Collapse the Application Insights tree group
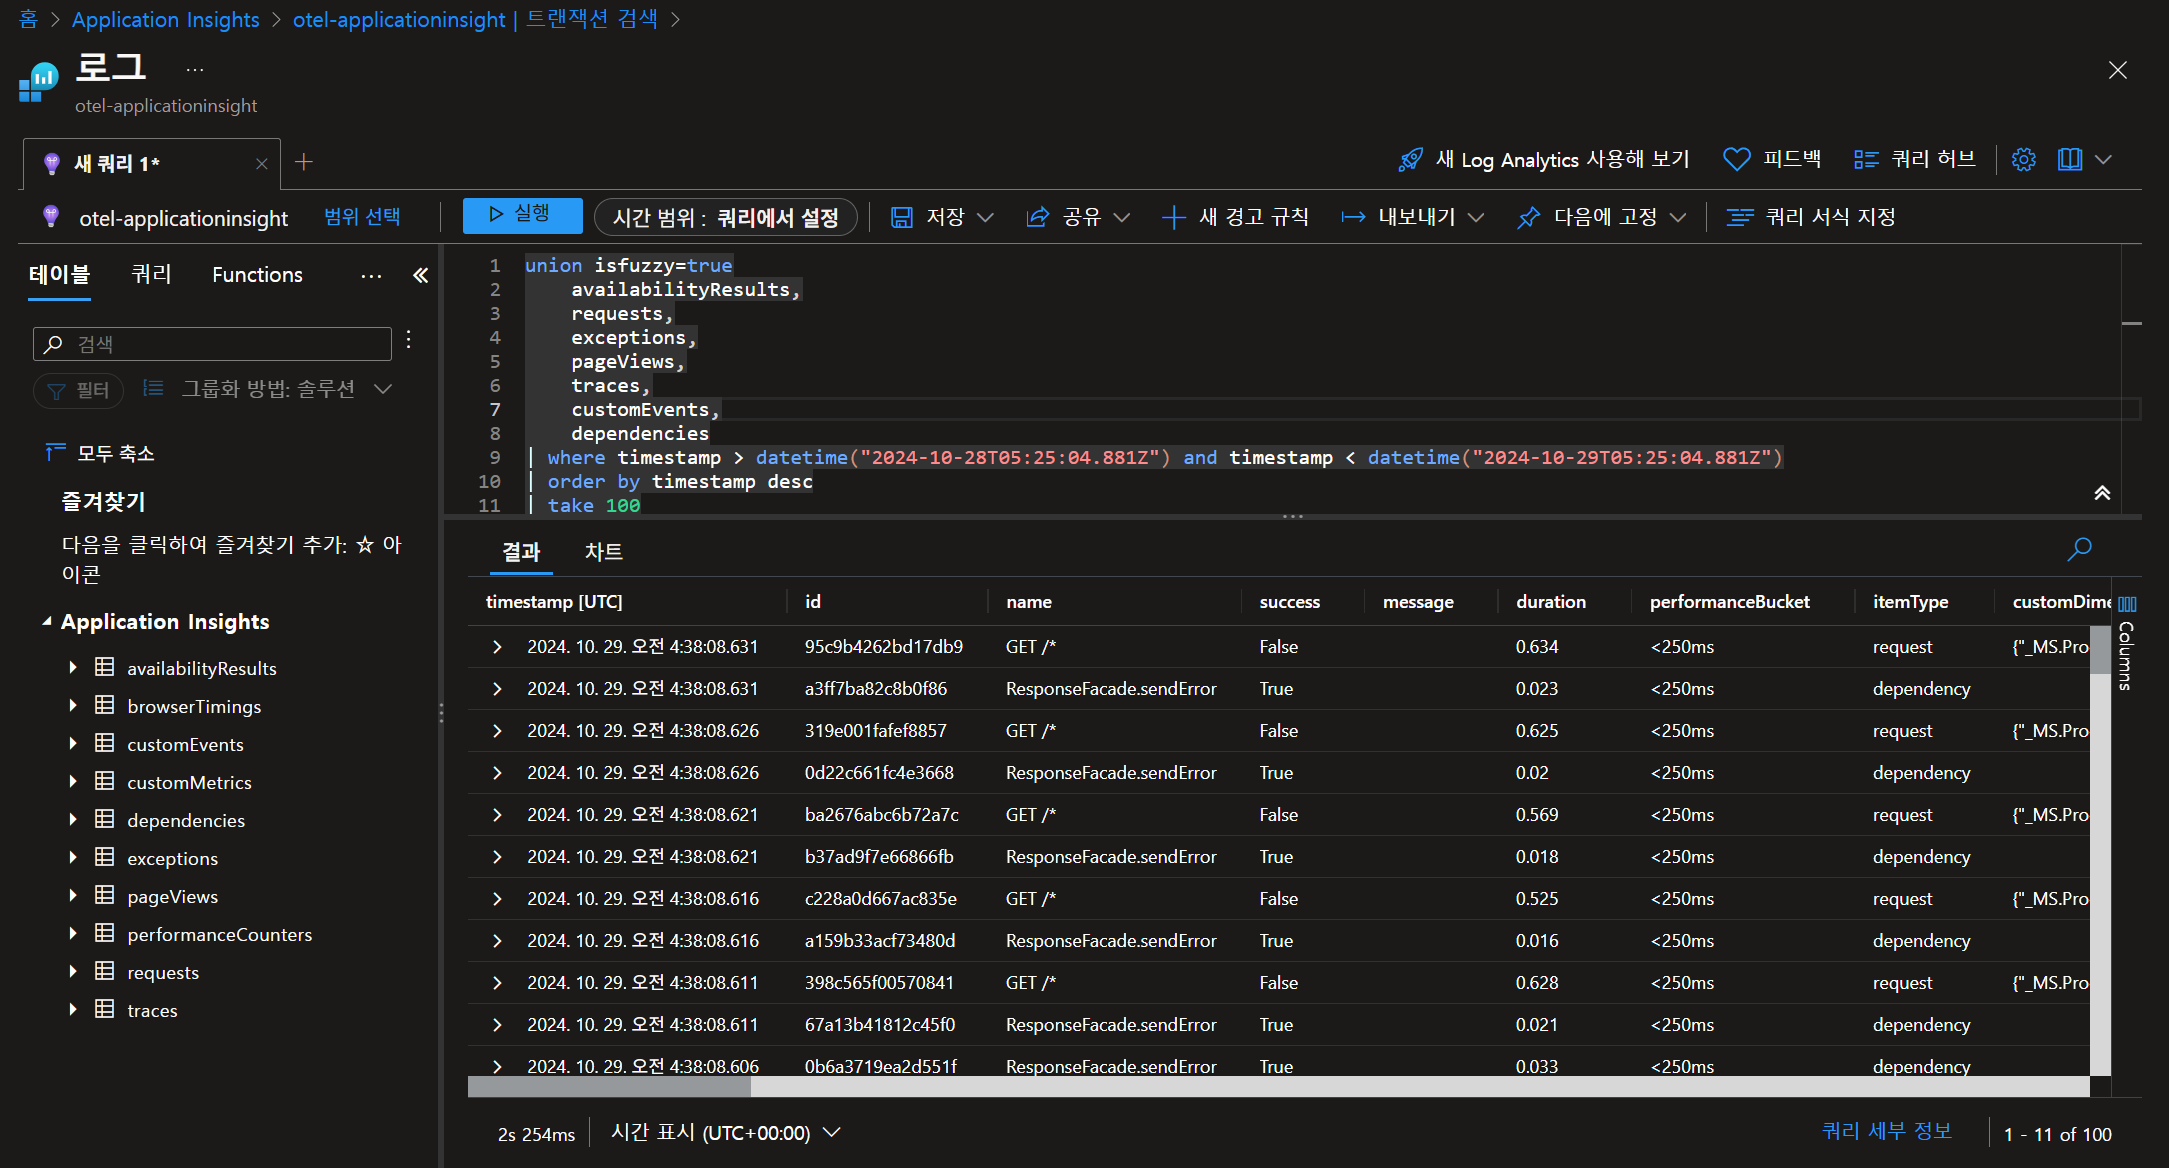This screenshot has height=1168, width=2169. [x=47, y=621]
